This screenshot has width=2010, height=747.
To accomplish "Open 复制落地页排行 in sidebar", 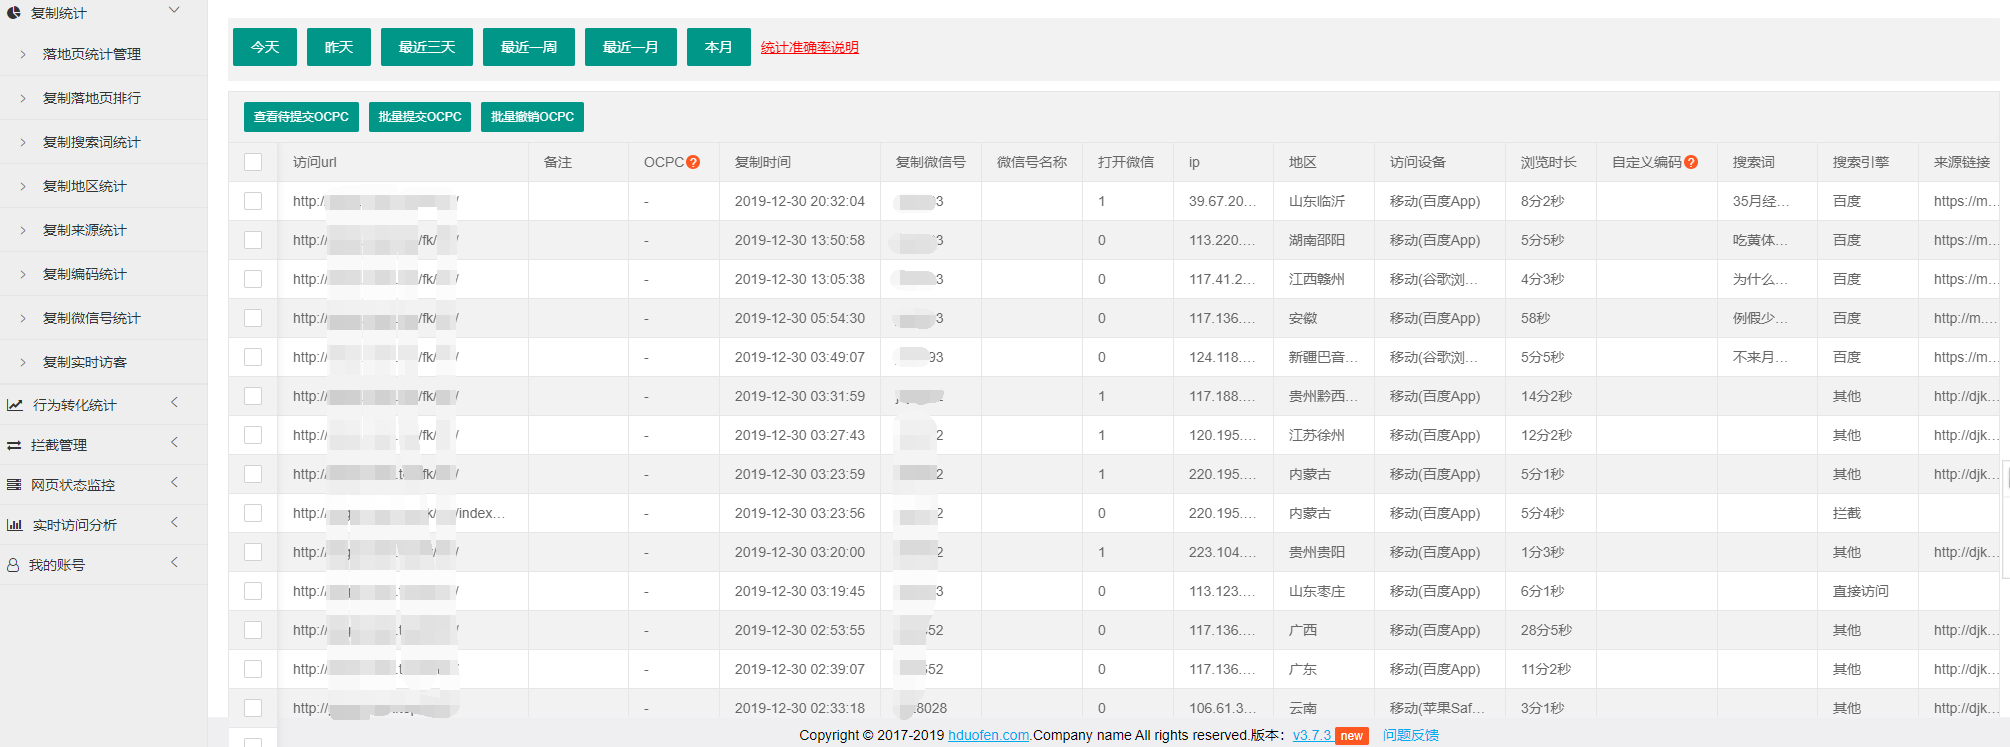I will 92,98.
